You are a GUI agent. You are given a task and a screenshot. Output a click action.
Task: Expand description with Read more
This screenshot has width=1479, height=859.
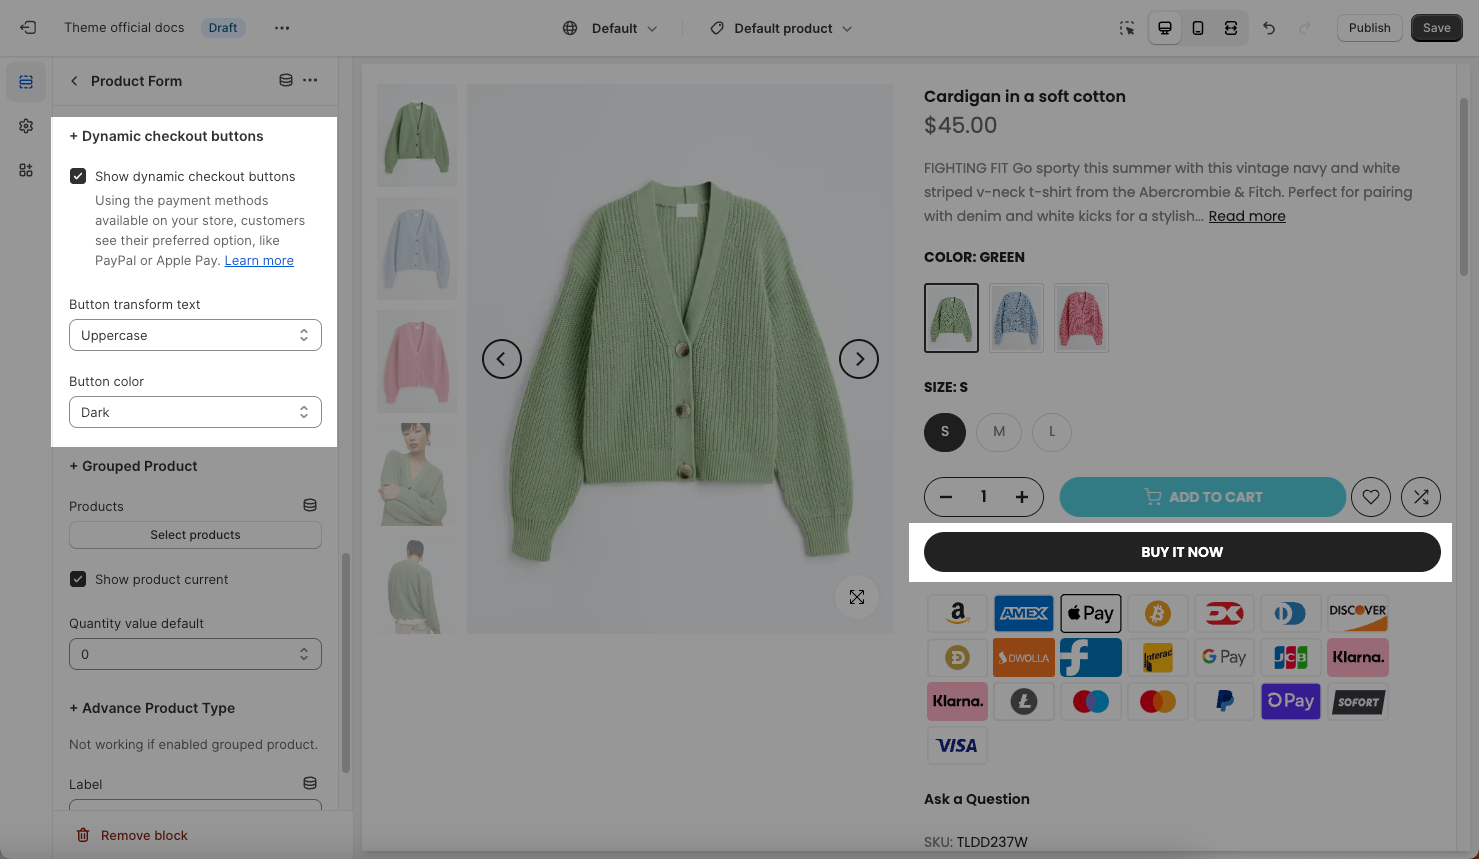[1247, 216]
